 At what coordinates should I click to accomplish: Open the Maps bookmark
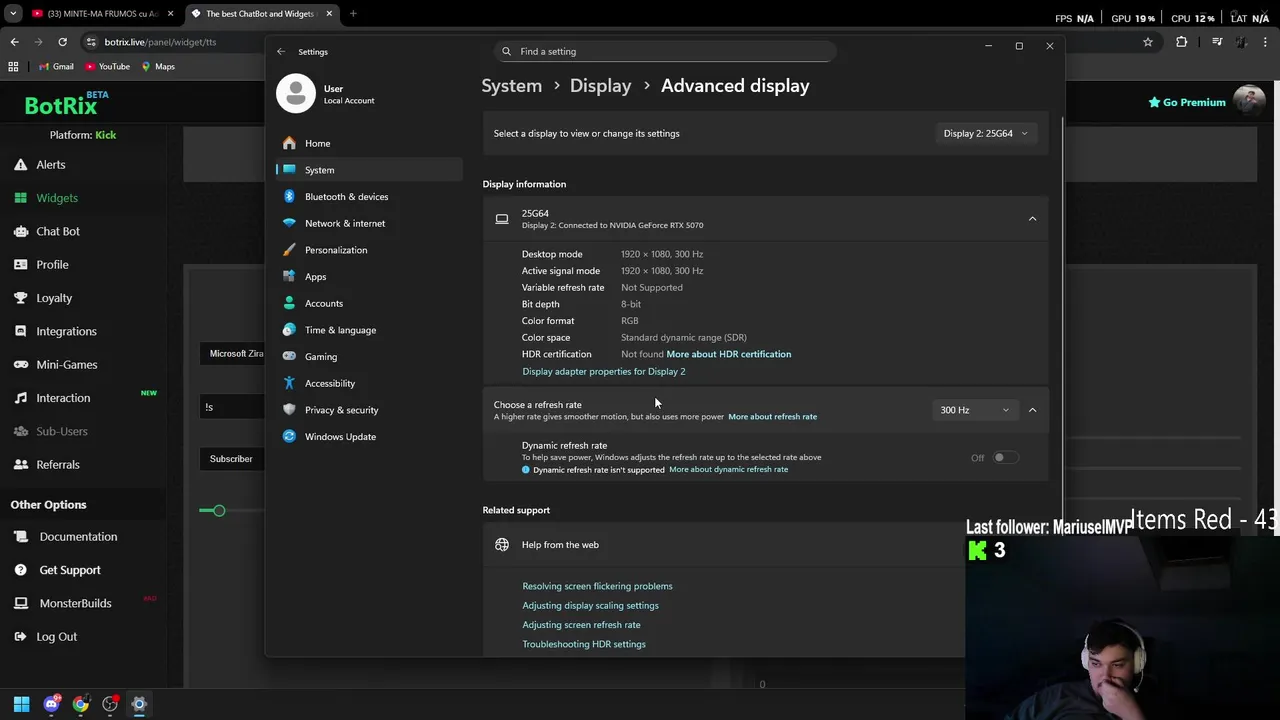click(x=158, y=67)
